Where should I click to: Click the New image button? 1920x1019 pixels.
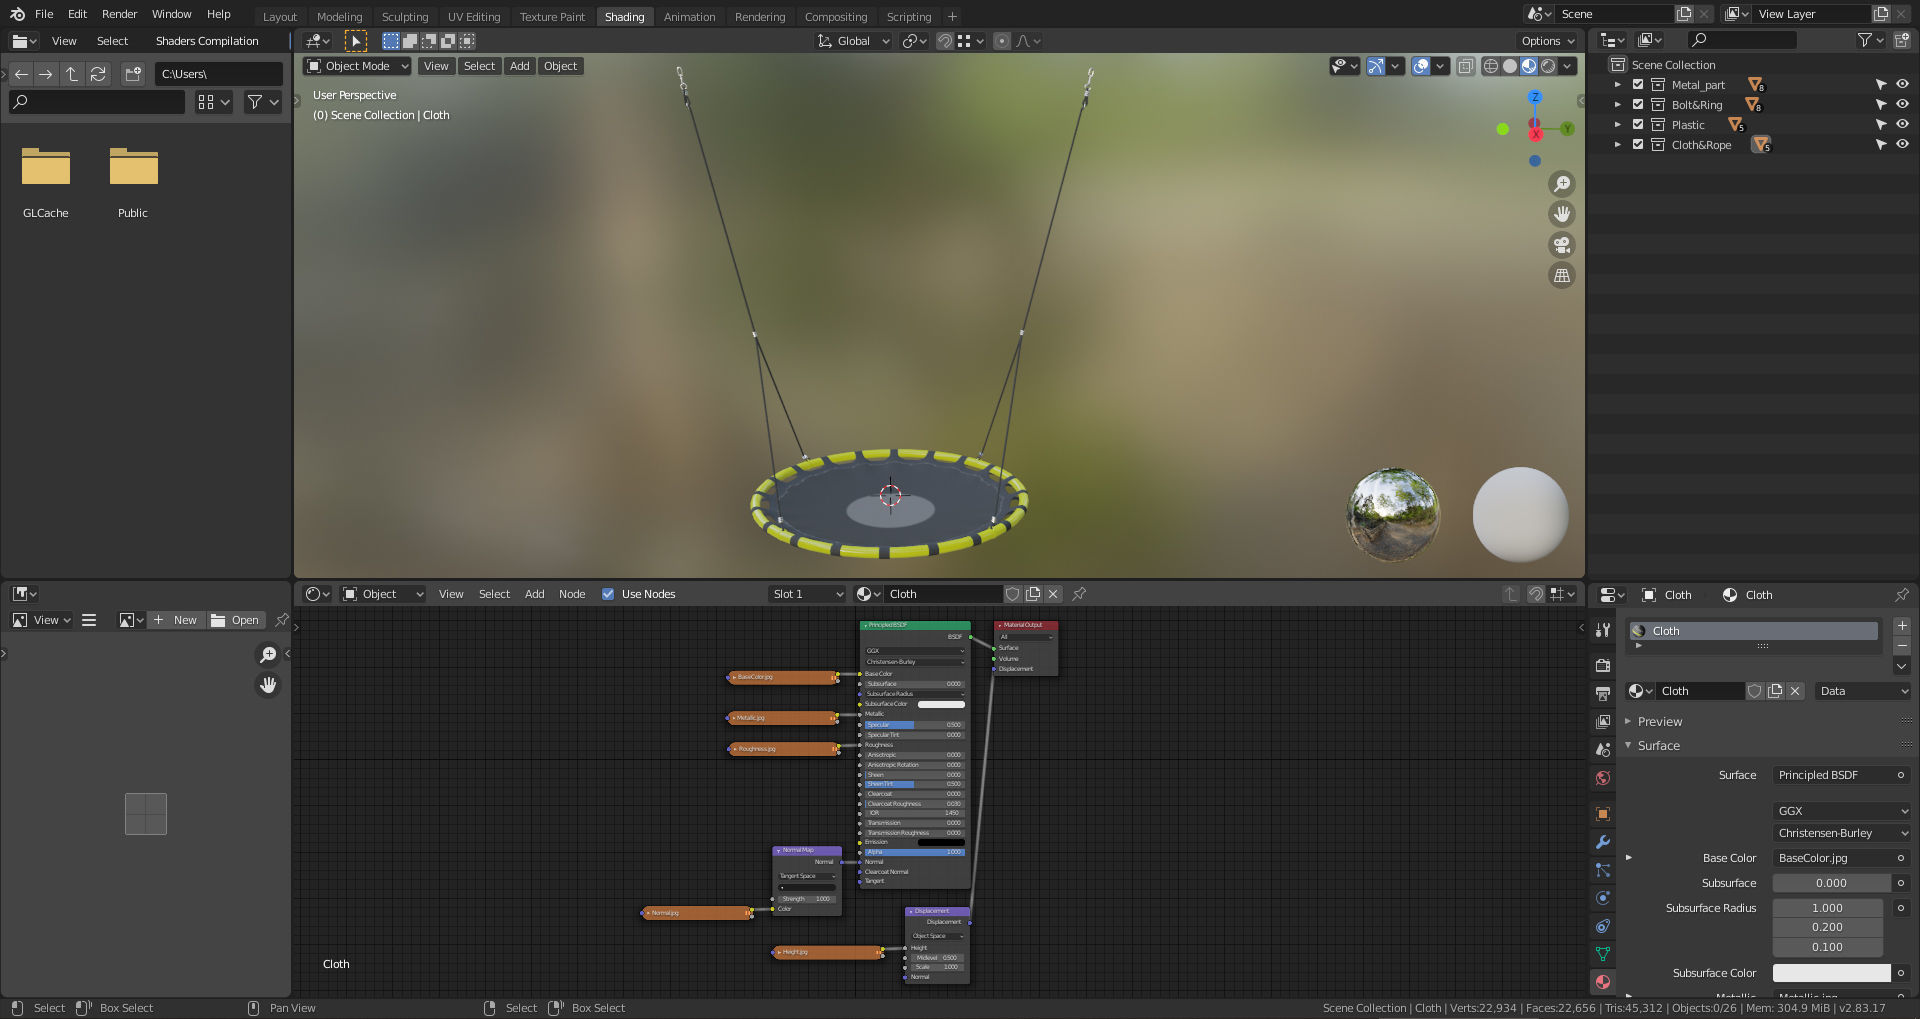pyautogui.click(x=176, y=620)
